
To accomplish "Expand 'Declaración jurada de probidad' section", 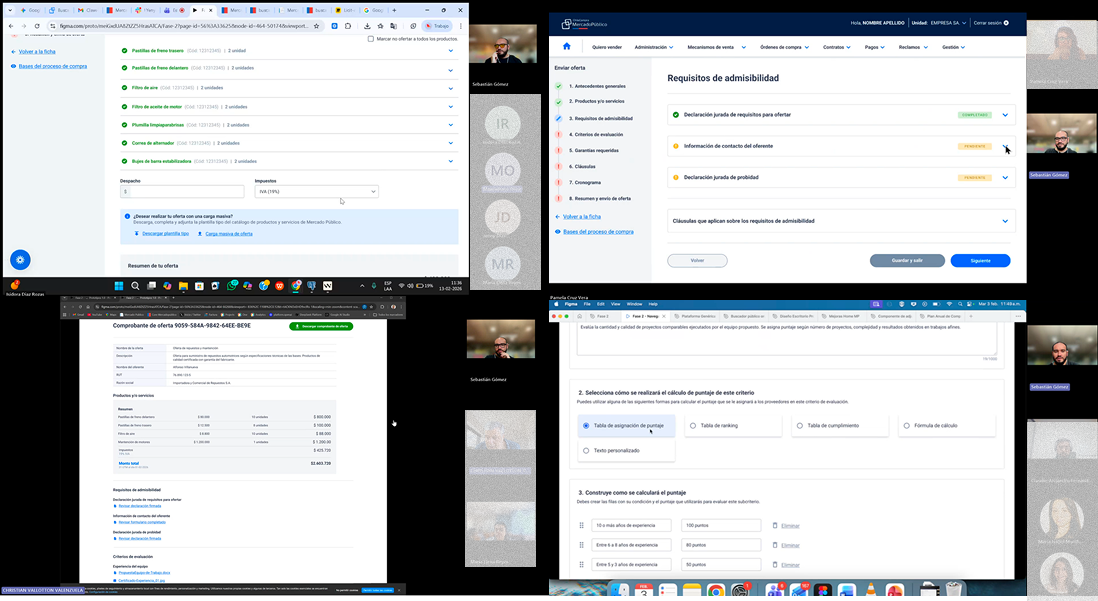I will pyautogui.click(x=1005, y=177).
